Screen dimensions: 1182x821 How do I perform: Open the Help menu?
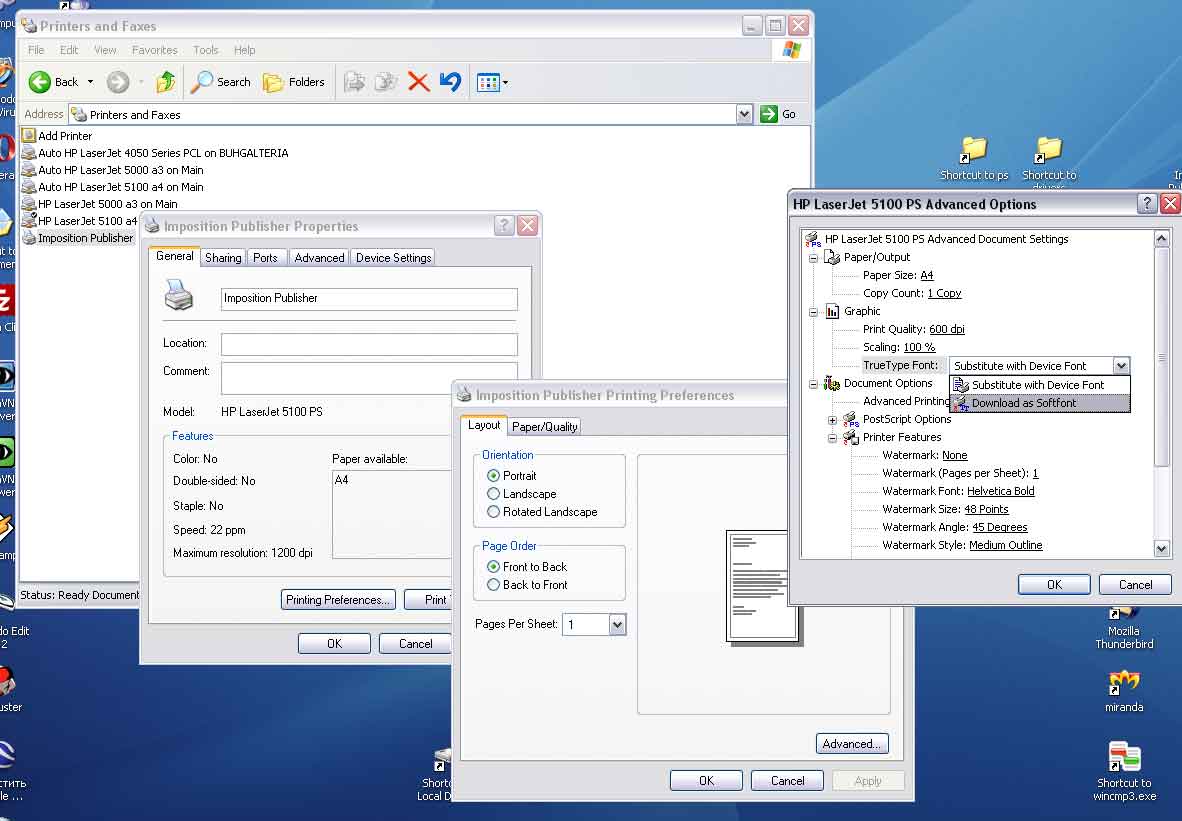[244, 50]
